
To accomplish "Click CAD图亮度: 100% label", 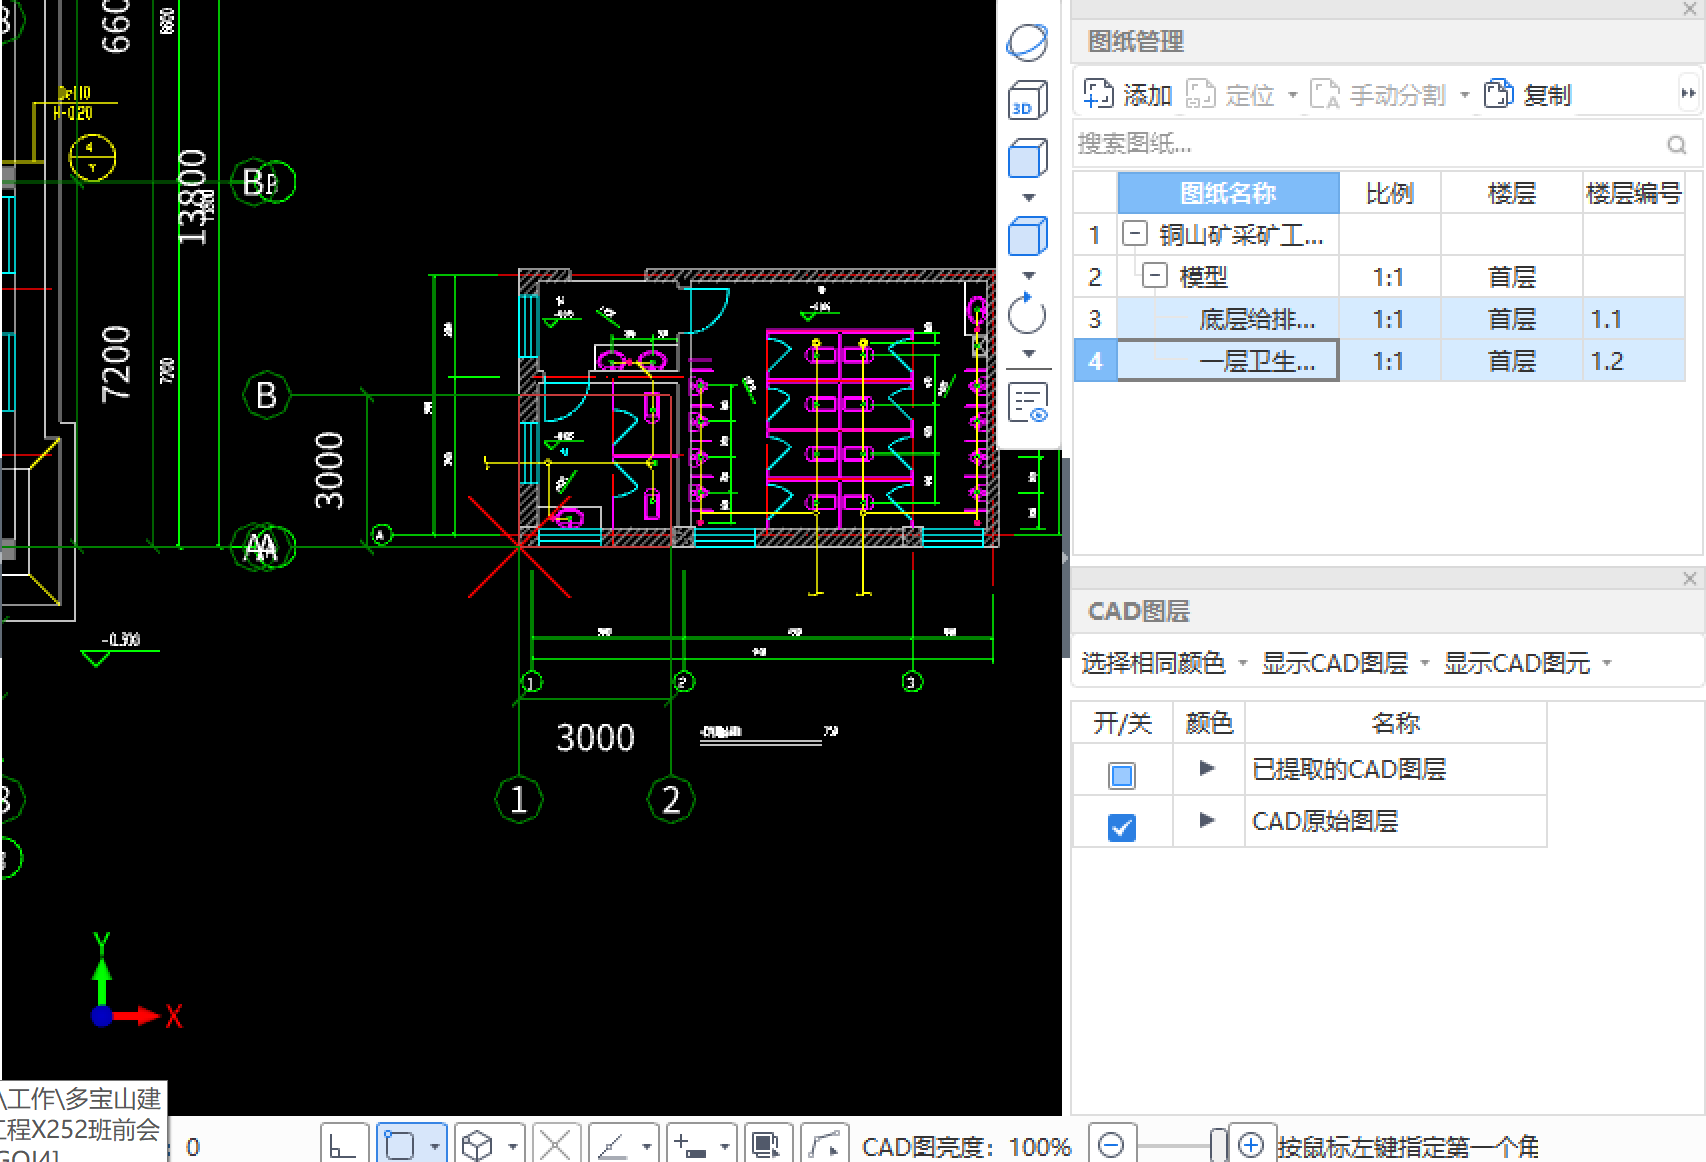I will click(966, 1146).
